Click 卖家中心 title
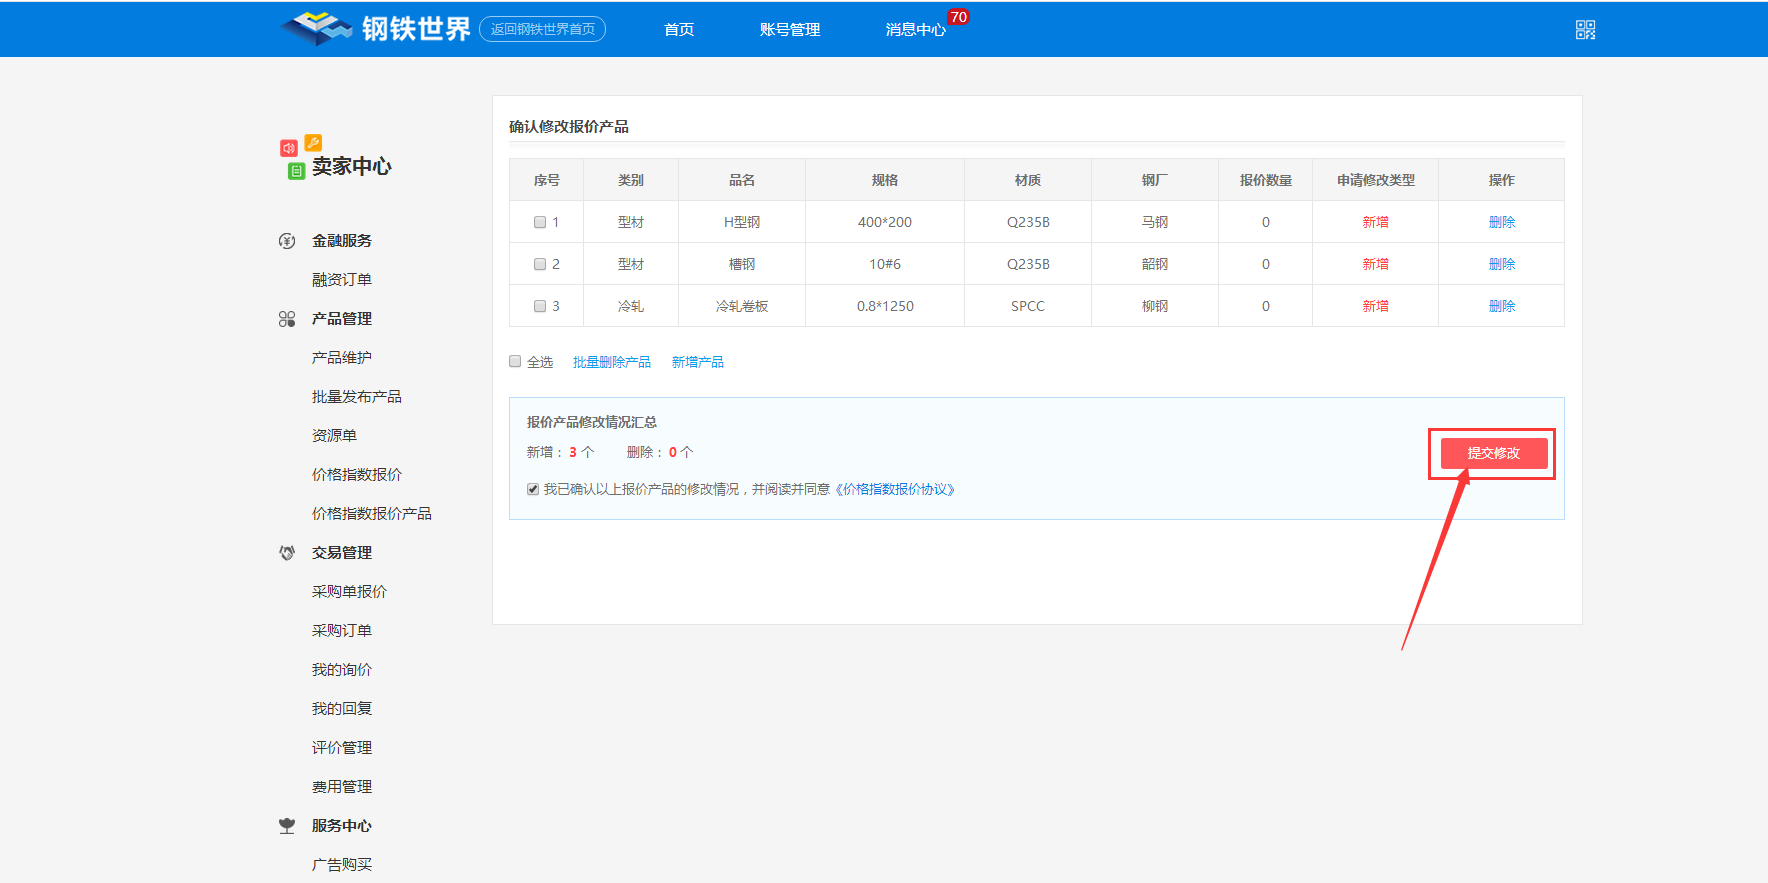1768x883 pixels. pyautogui.click(x=352, y=166)
